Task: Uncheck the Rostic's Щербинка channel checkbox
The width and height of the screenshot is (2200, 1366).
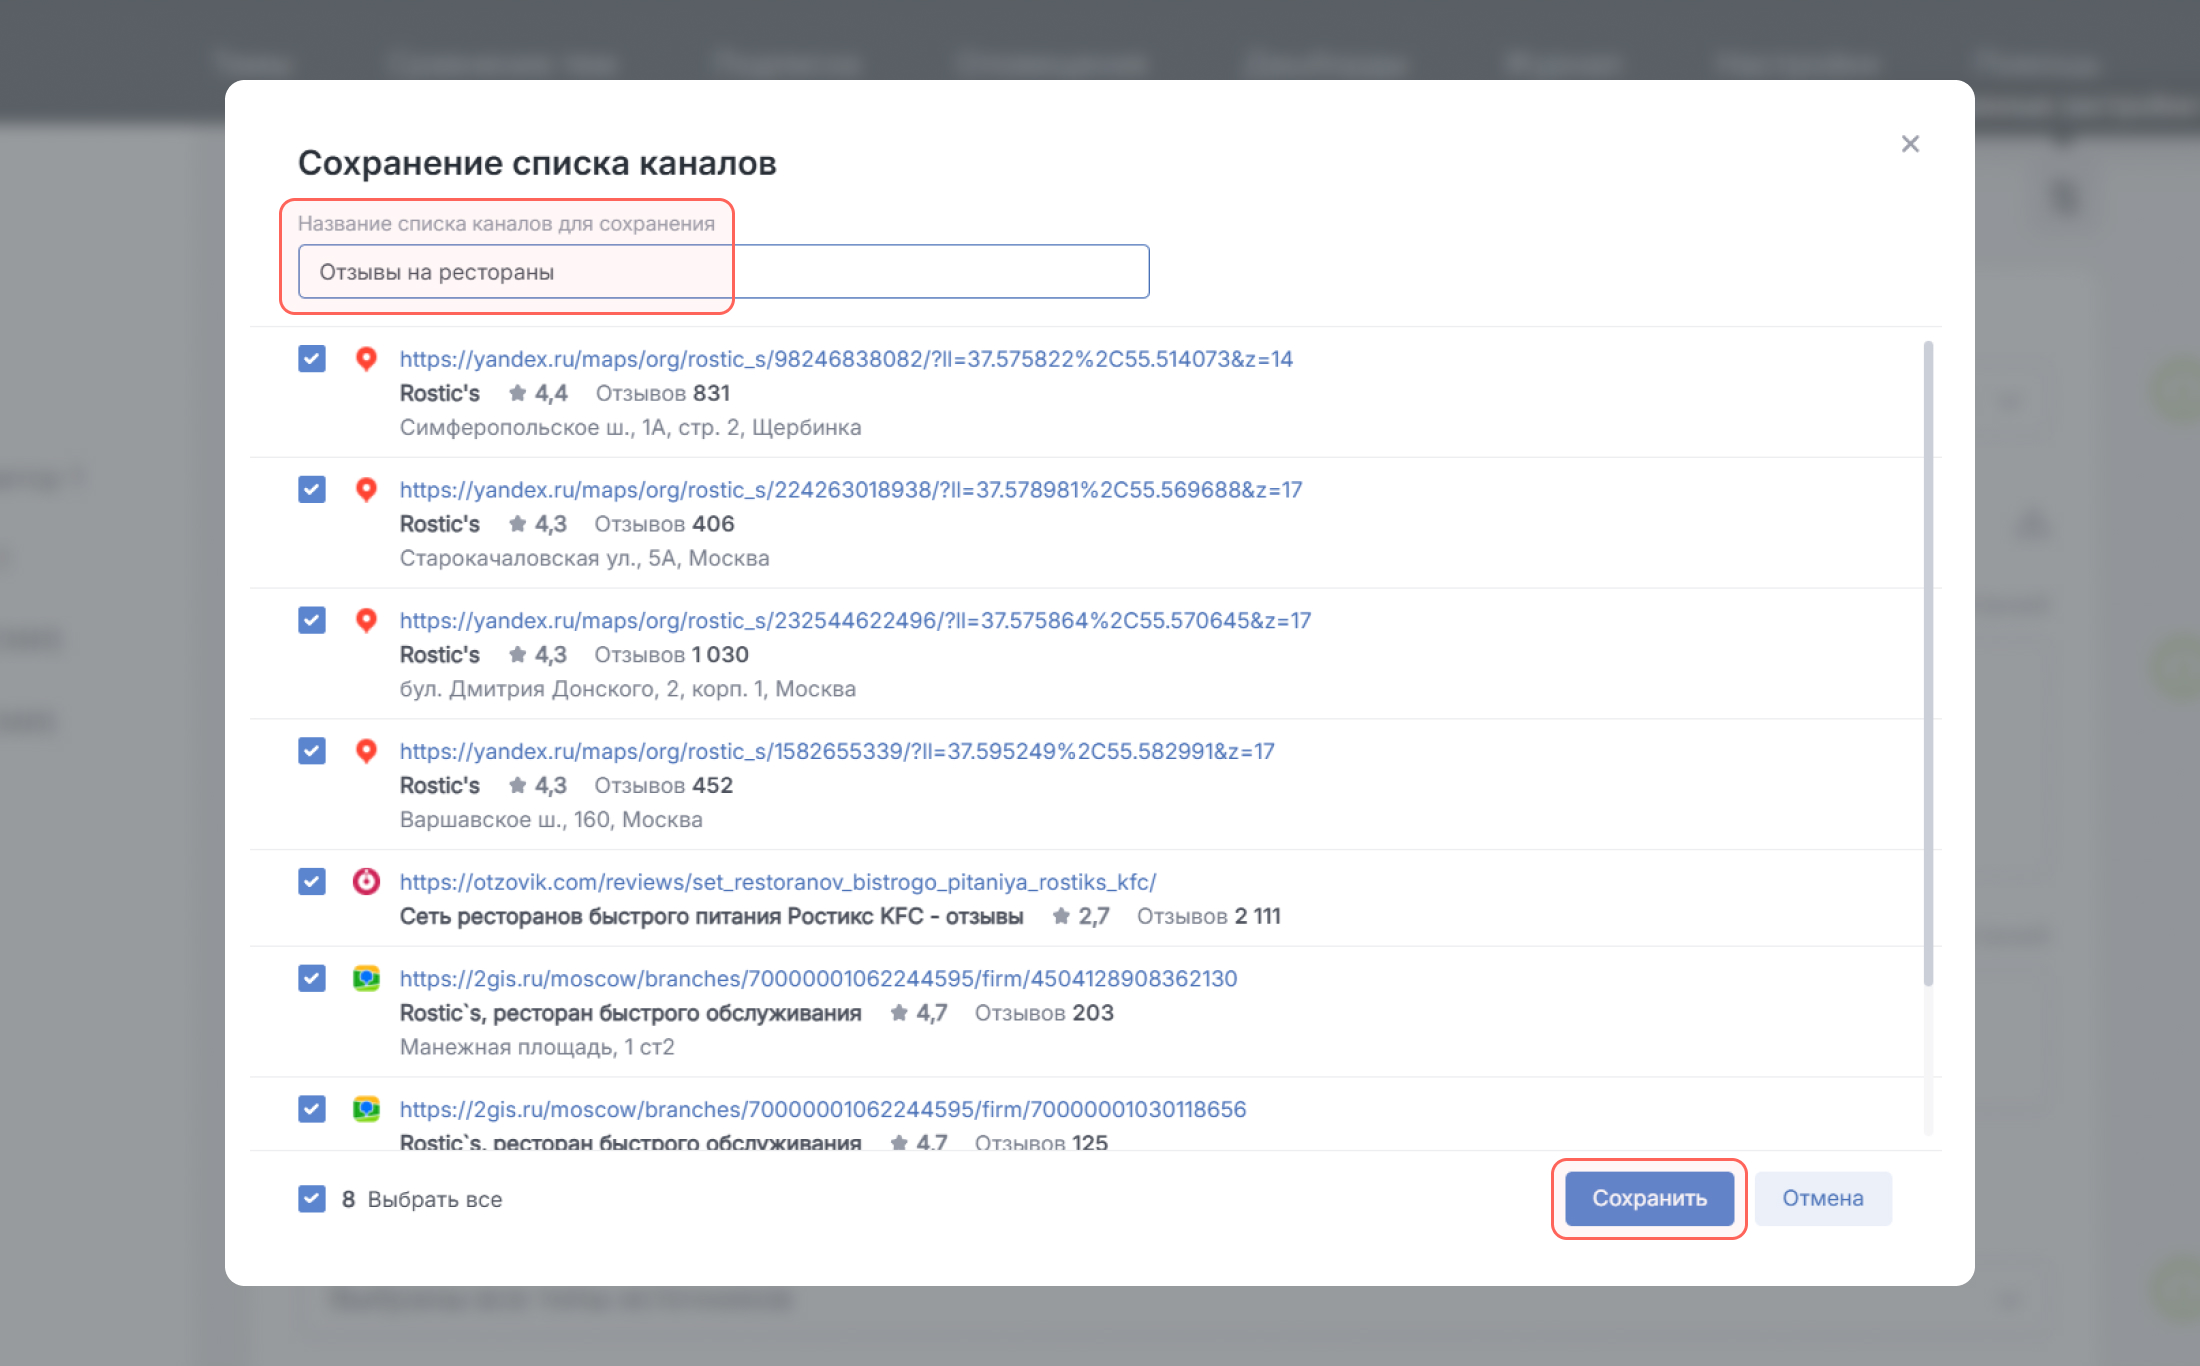Action: pyautogui.click(x=312, y=359)
